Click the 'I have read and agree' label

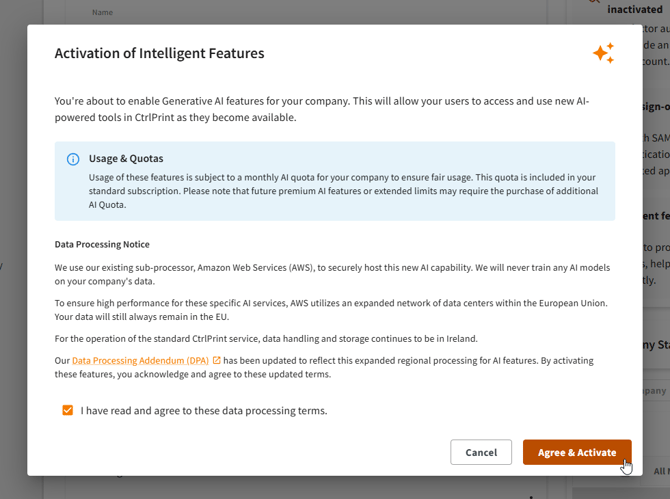204,410
